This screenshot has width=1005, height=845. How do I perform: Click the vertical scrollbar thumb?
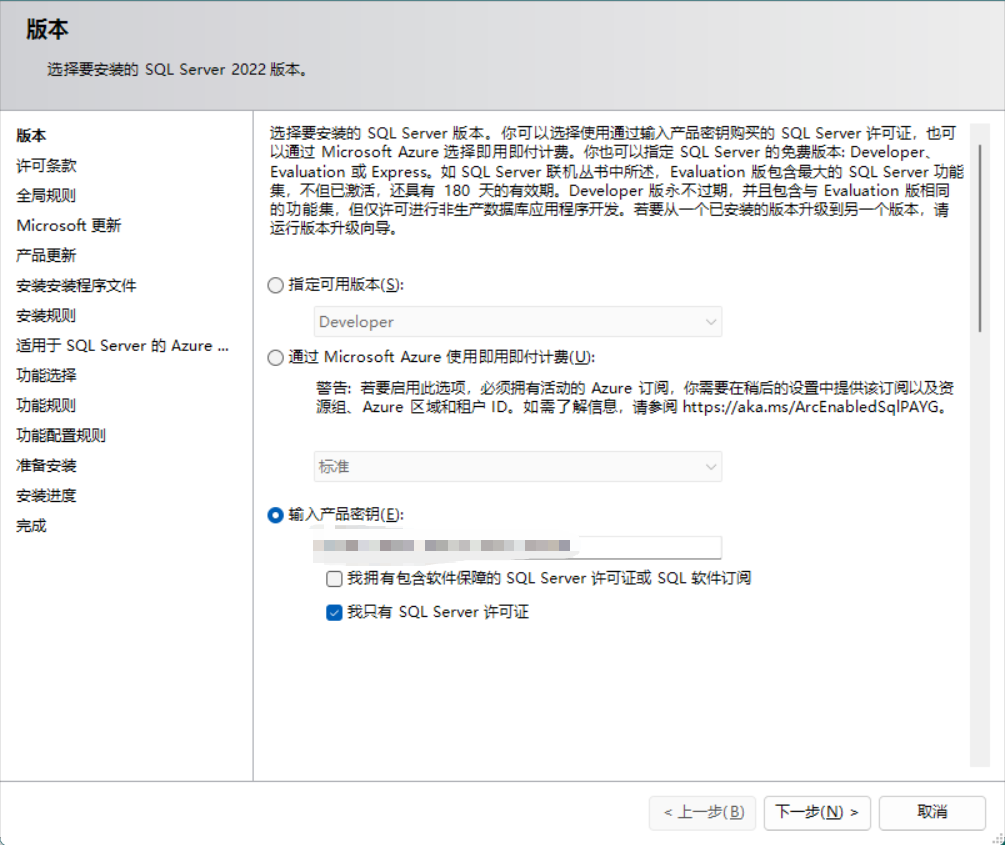(x=979, y=238)
